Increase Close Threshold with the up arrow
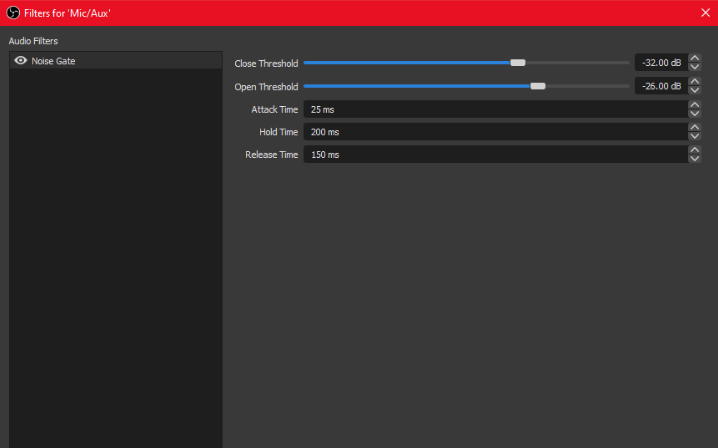Image resolution: width=718 pixels, height=448 pixels. point(694,58)
